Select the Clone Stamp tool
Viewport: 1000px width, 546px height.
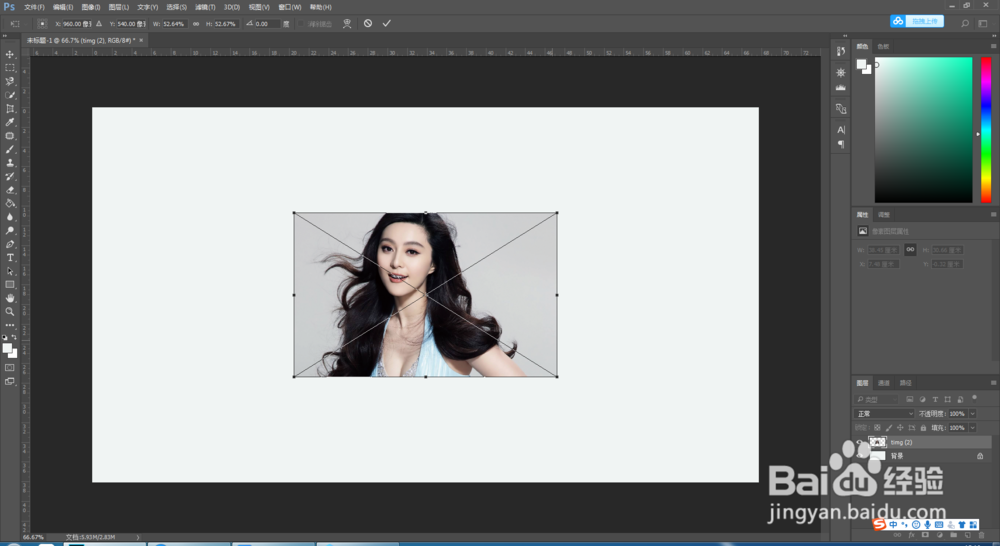[10, 163]
